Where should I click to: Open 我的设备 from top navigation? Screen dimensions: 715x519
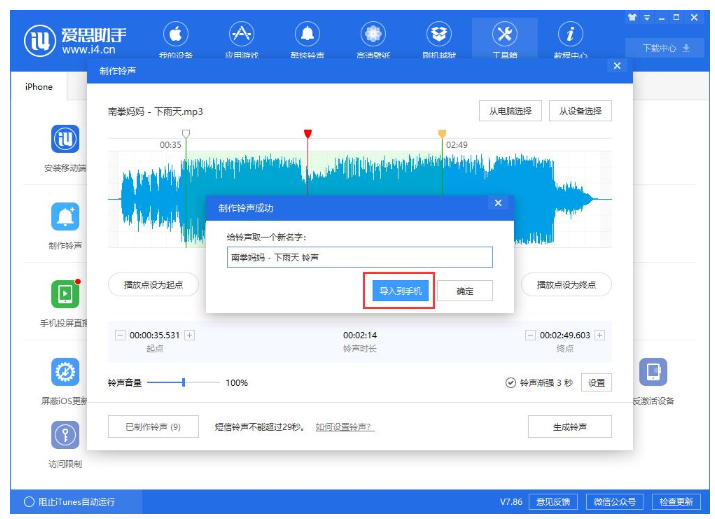176,37
